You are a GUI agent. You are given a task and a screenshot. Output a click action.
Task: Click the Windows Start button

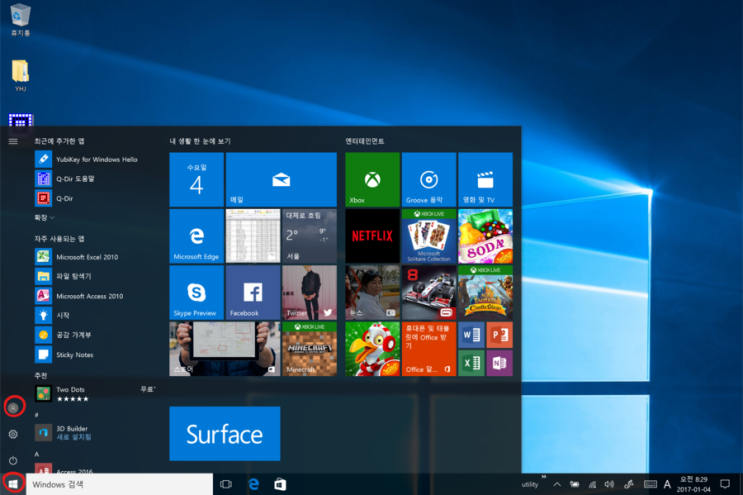(13, 484)
